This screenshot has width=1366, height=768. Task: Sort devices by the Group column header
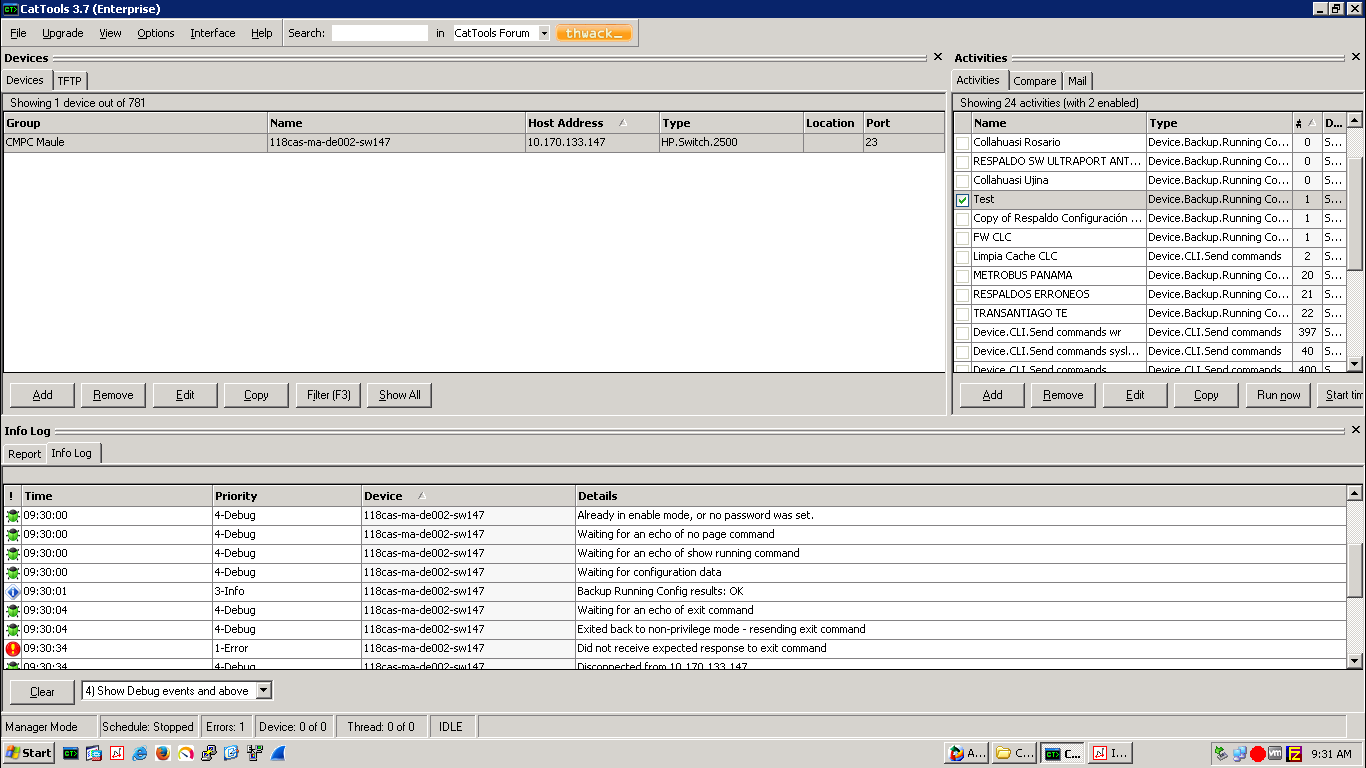pyautogui.click(x=135, y=123)
